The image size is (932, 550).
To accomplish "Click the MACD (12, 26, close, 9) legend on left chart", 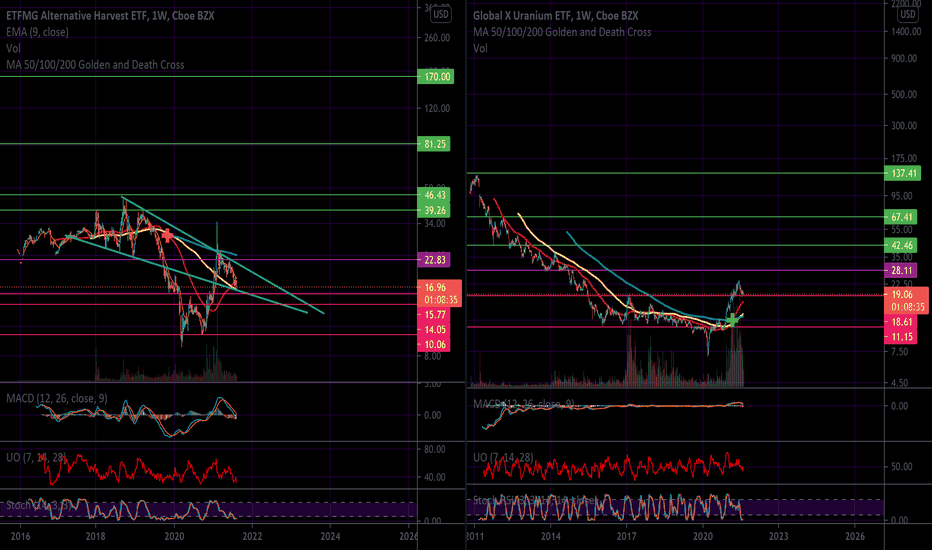I will pyautogui.click(x=57, y=398).
